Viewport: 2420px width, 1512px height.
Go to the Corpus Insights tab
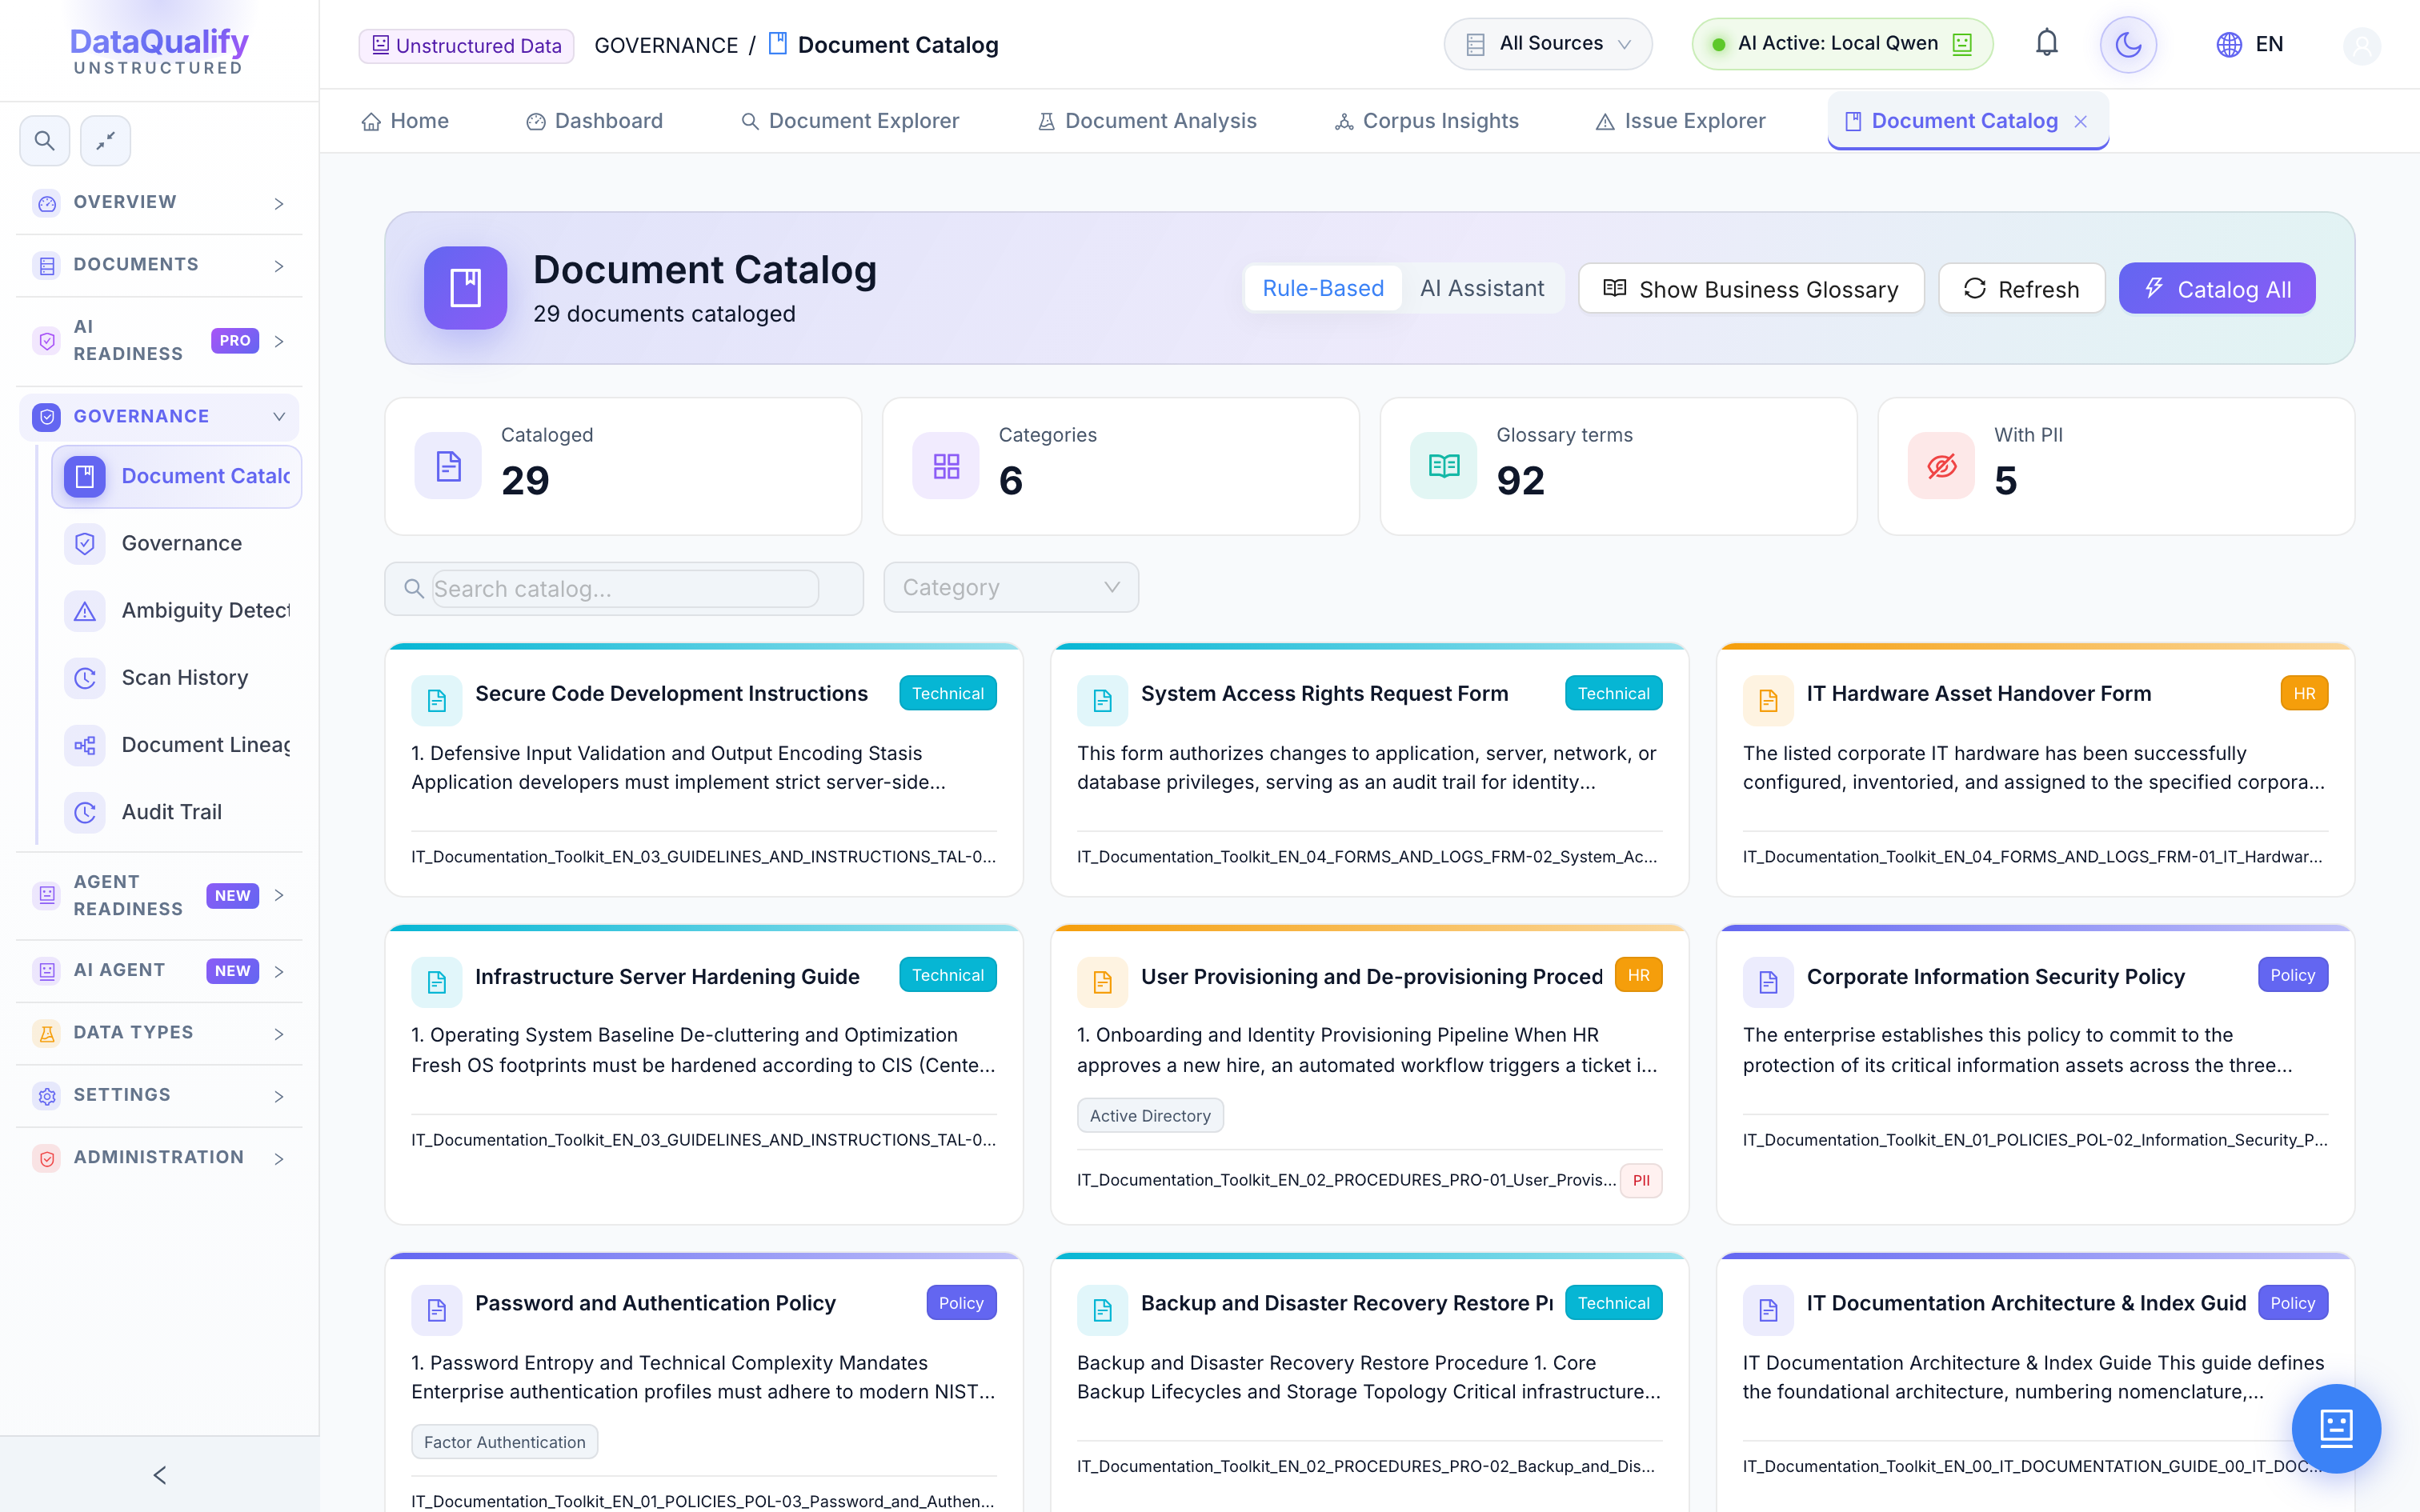(x=1427, y=121)
